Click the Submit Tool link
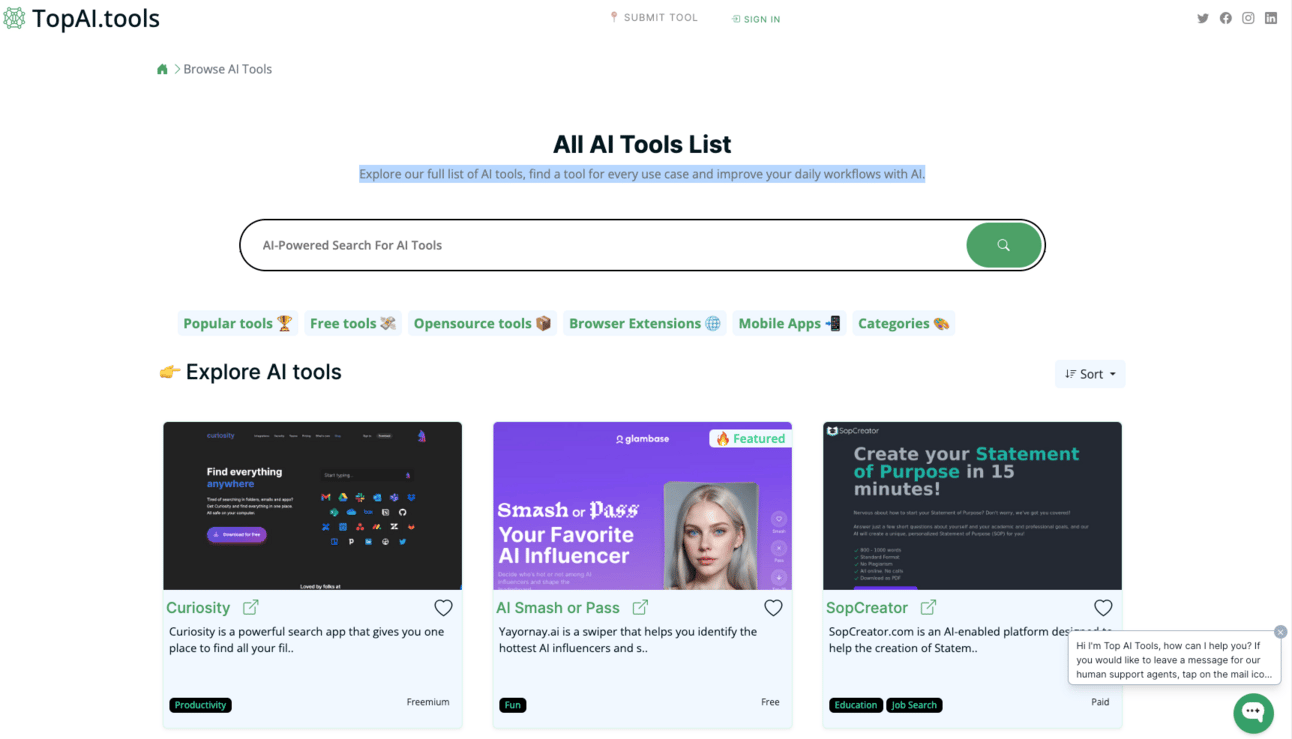The height and width of the screenshot is (739, 1292). [654, 17]
